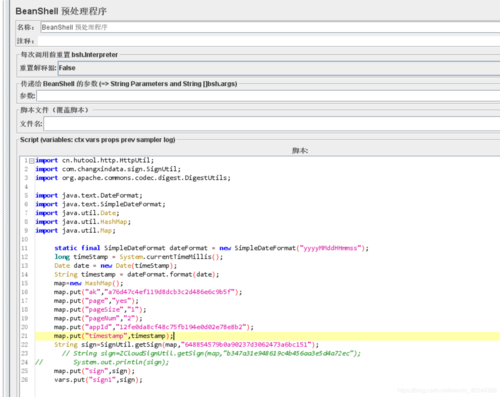Click the Date date = new Date line

(115, 266)
